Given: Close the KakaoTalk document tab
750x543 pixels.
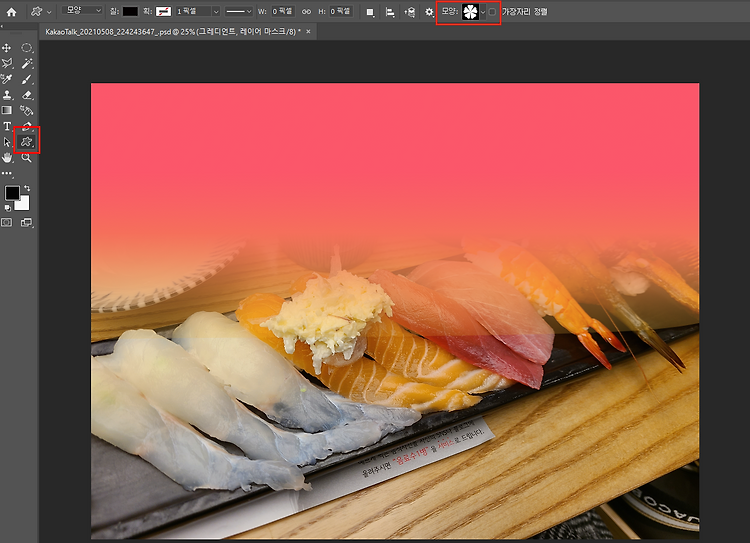Looking at the screenshot, I should [309, 32].
